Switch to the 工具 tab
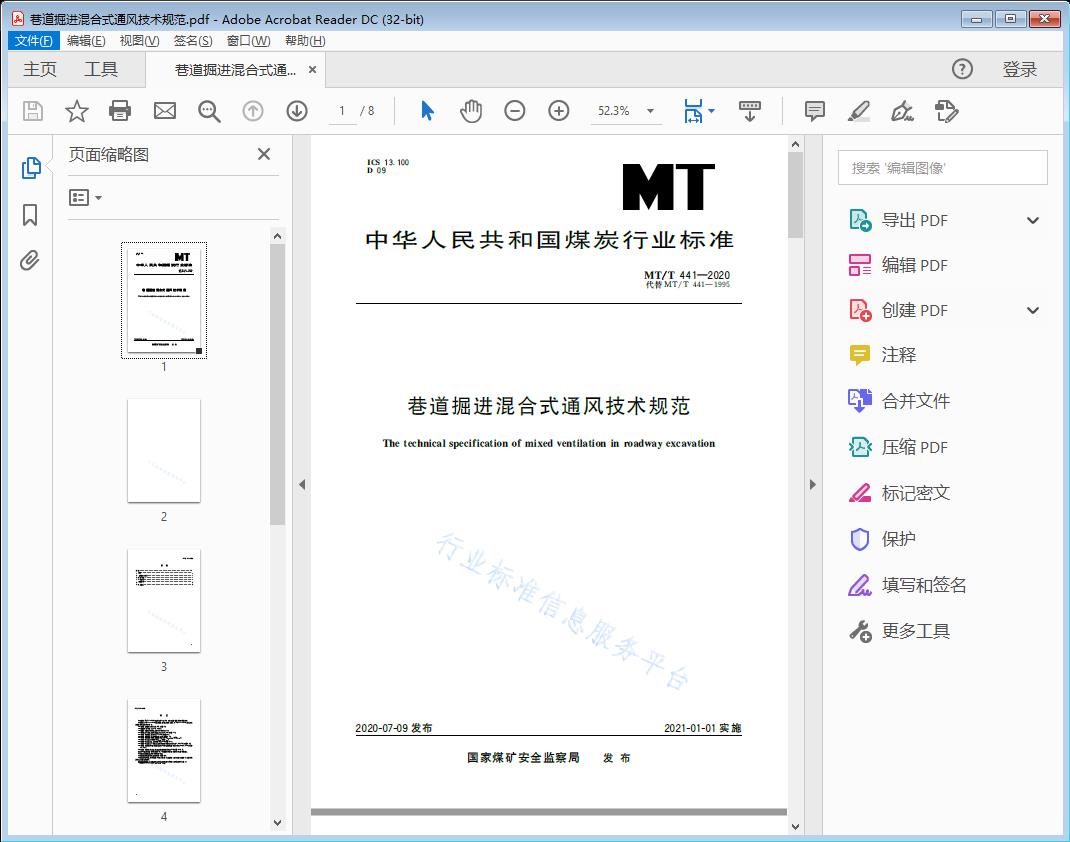The image size is (1070, 842). click(x=101, y=69)
